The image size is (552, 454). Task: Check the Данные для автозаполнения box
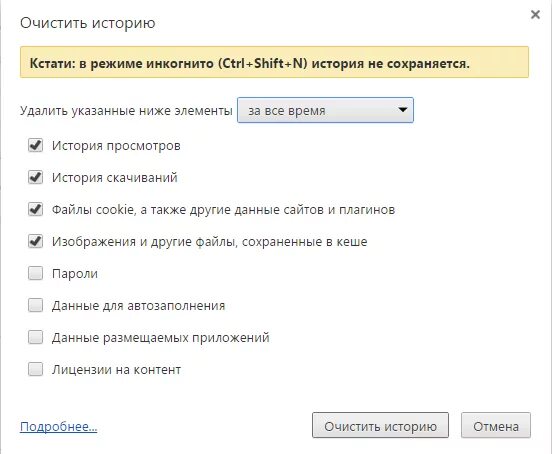[36, 305]
